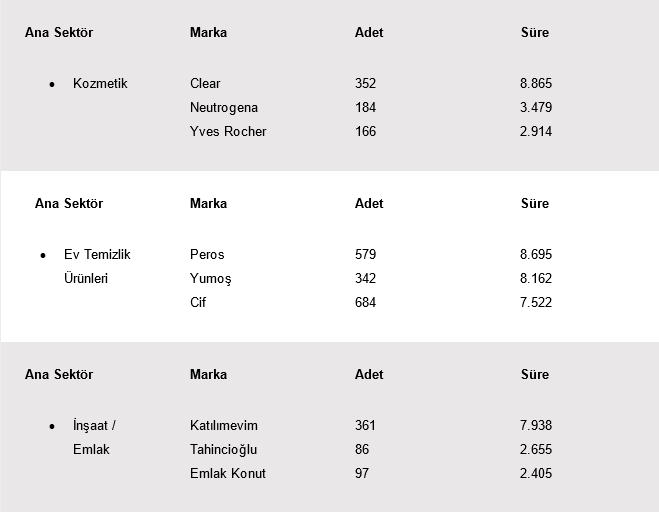Click the Clear duration value 8.865
The width and height of the screenshot is (659, 512).
point(536,83)
